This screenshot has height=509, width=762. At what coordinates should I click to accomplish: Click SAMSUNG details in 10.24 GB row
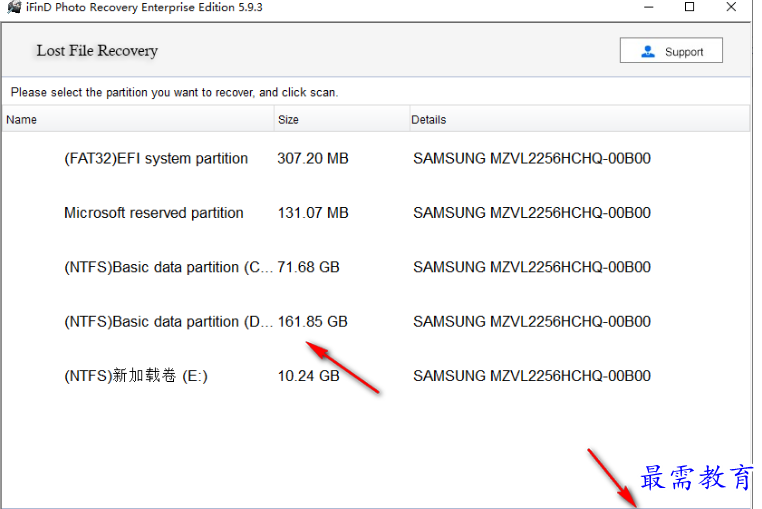pyautogui.click(x=532, y=376)
